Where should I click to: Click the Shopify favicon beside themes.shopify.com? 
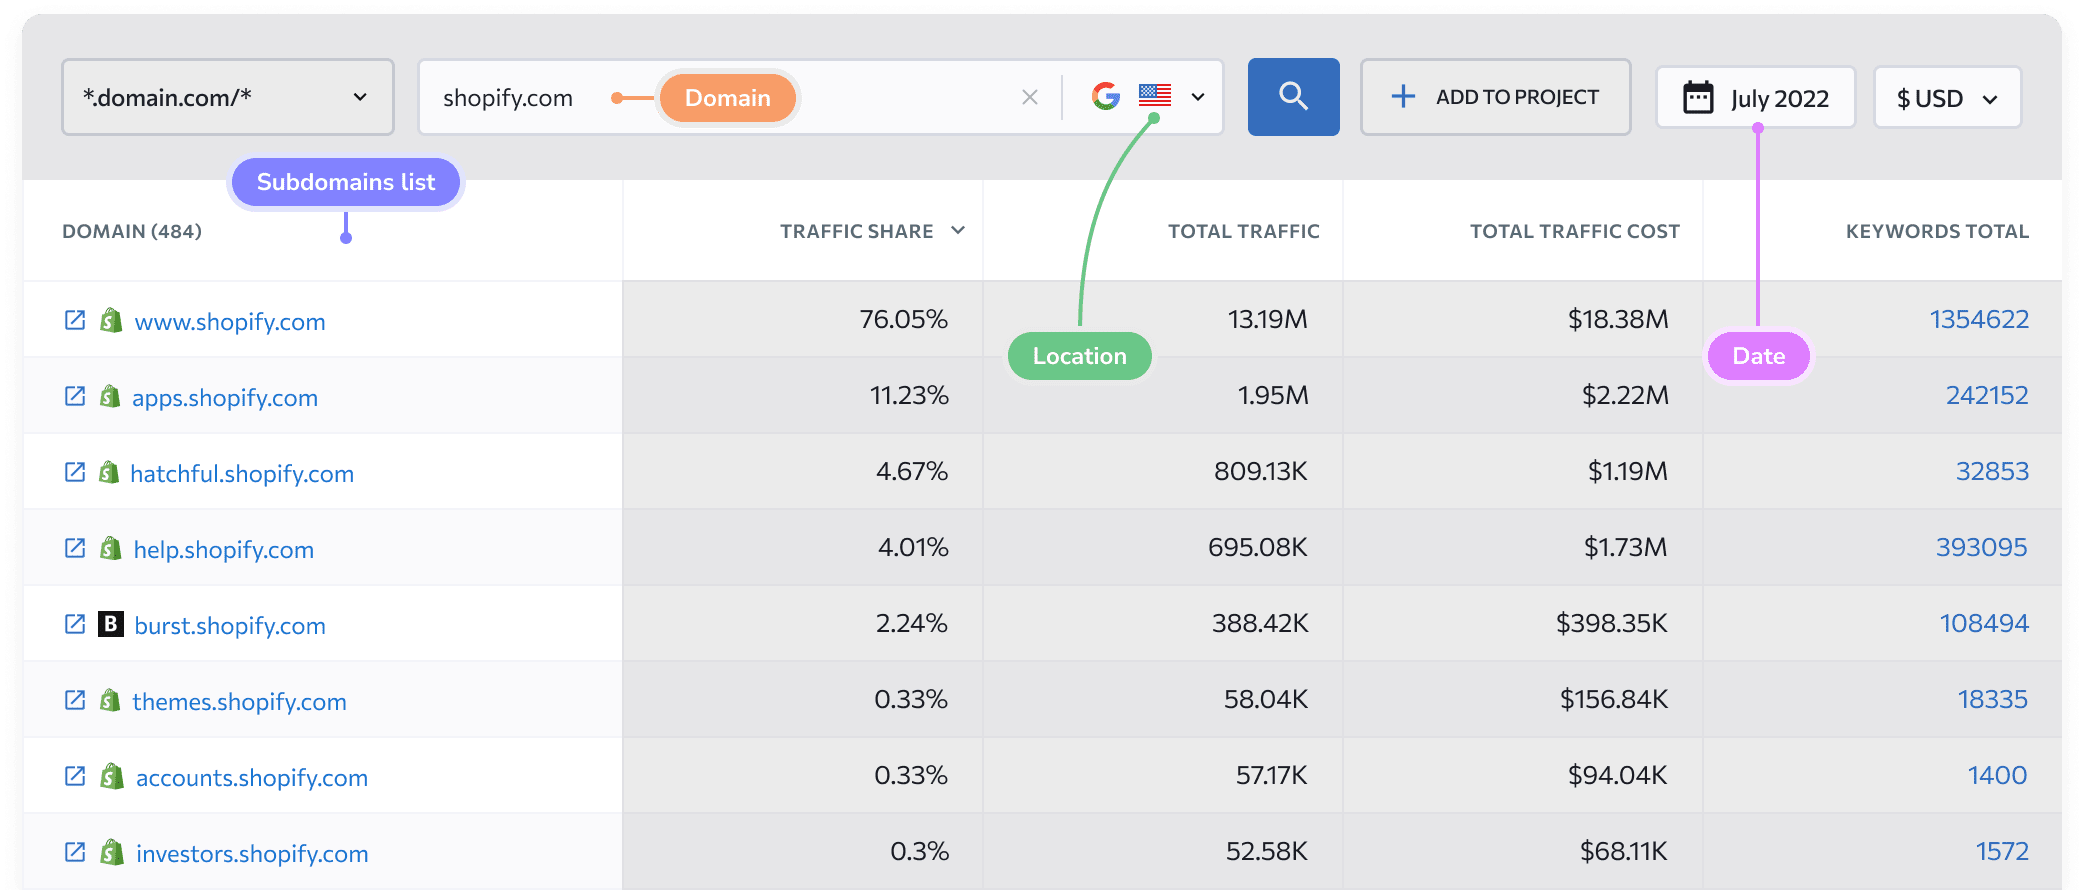tap(110, 700)
